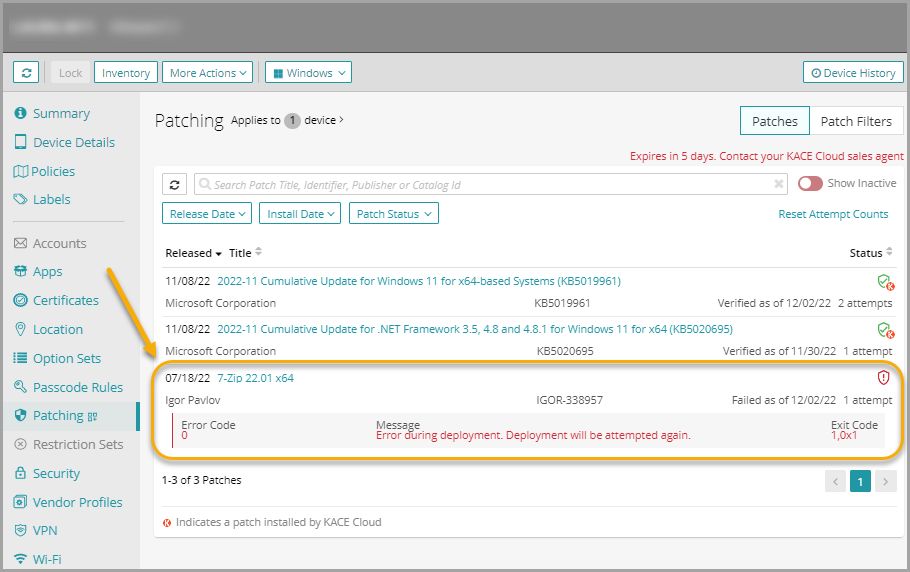The width and height of the screenshot is (910, 572).
Task: Switch to the Patch Filters tab
Action: 855,121
